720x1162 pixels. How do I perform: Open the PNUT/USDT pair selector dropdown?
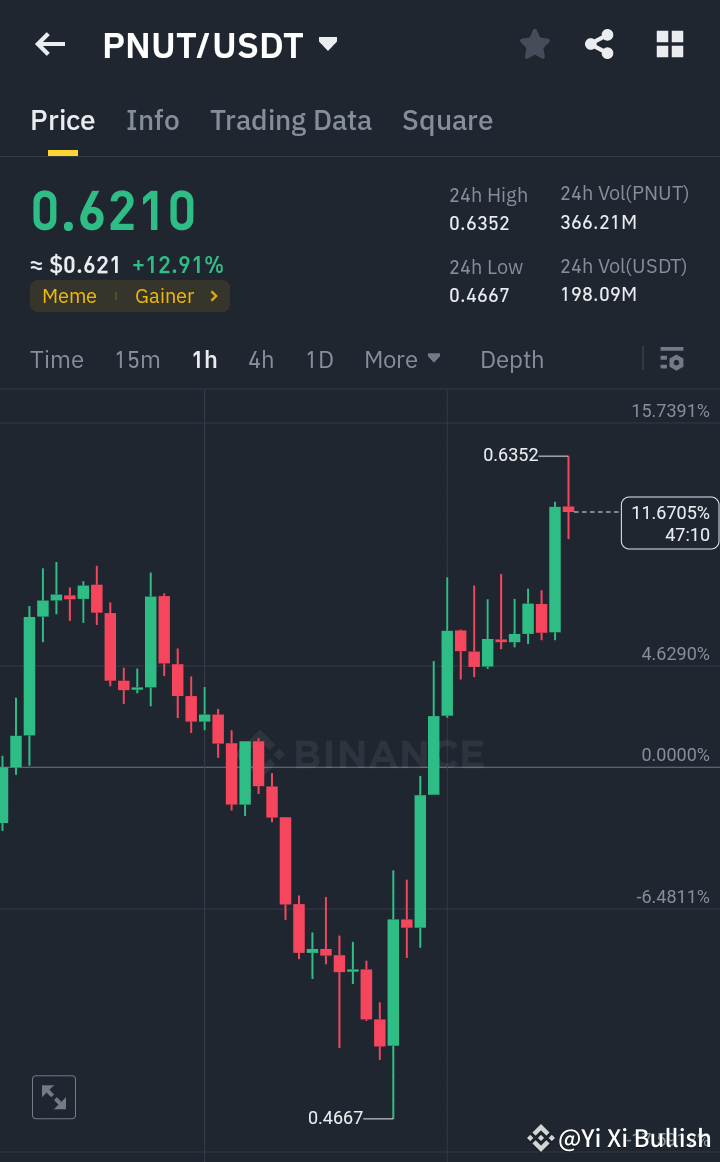point(222,44)
